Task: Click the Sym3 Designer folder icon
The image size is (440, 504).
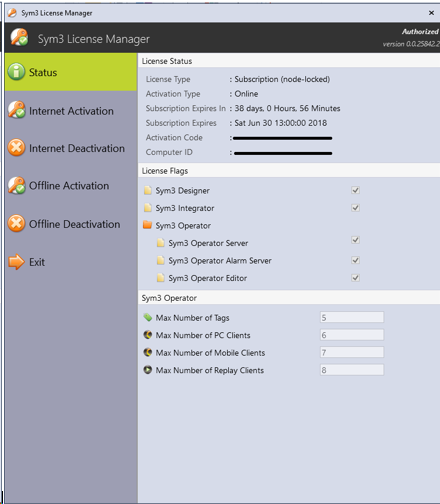Action: pos(147,190)
